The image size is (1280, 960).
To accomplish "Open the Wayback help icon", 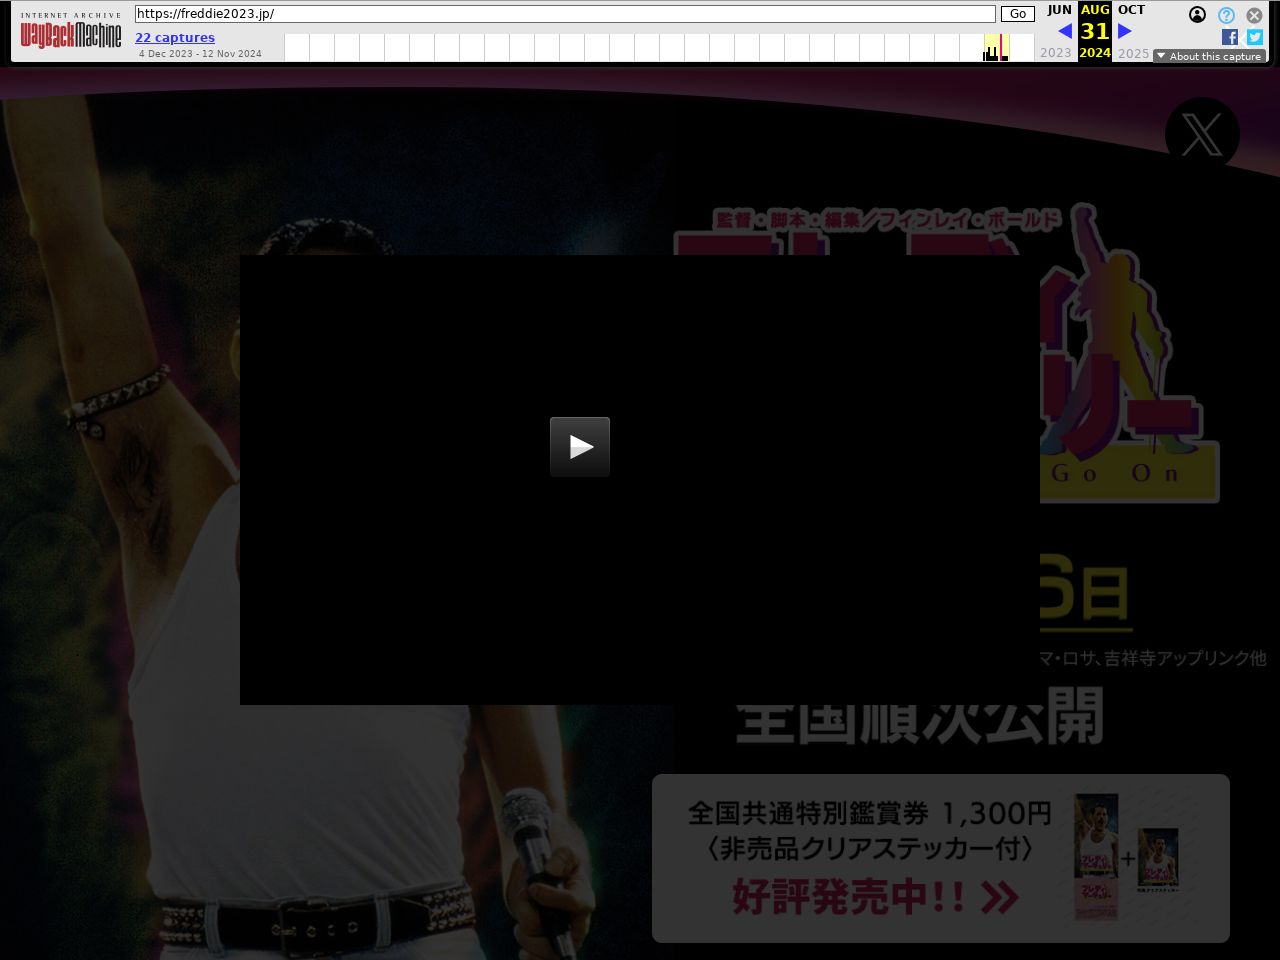I will (1226, 15).
